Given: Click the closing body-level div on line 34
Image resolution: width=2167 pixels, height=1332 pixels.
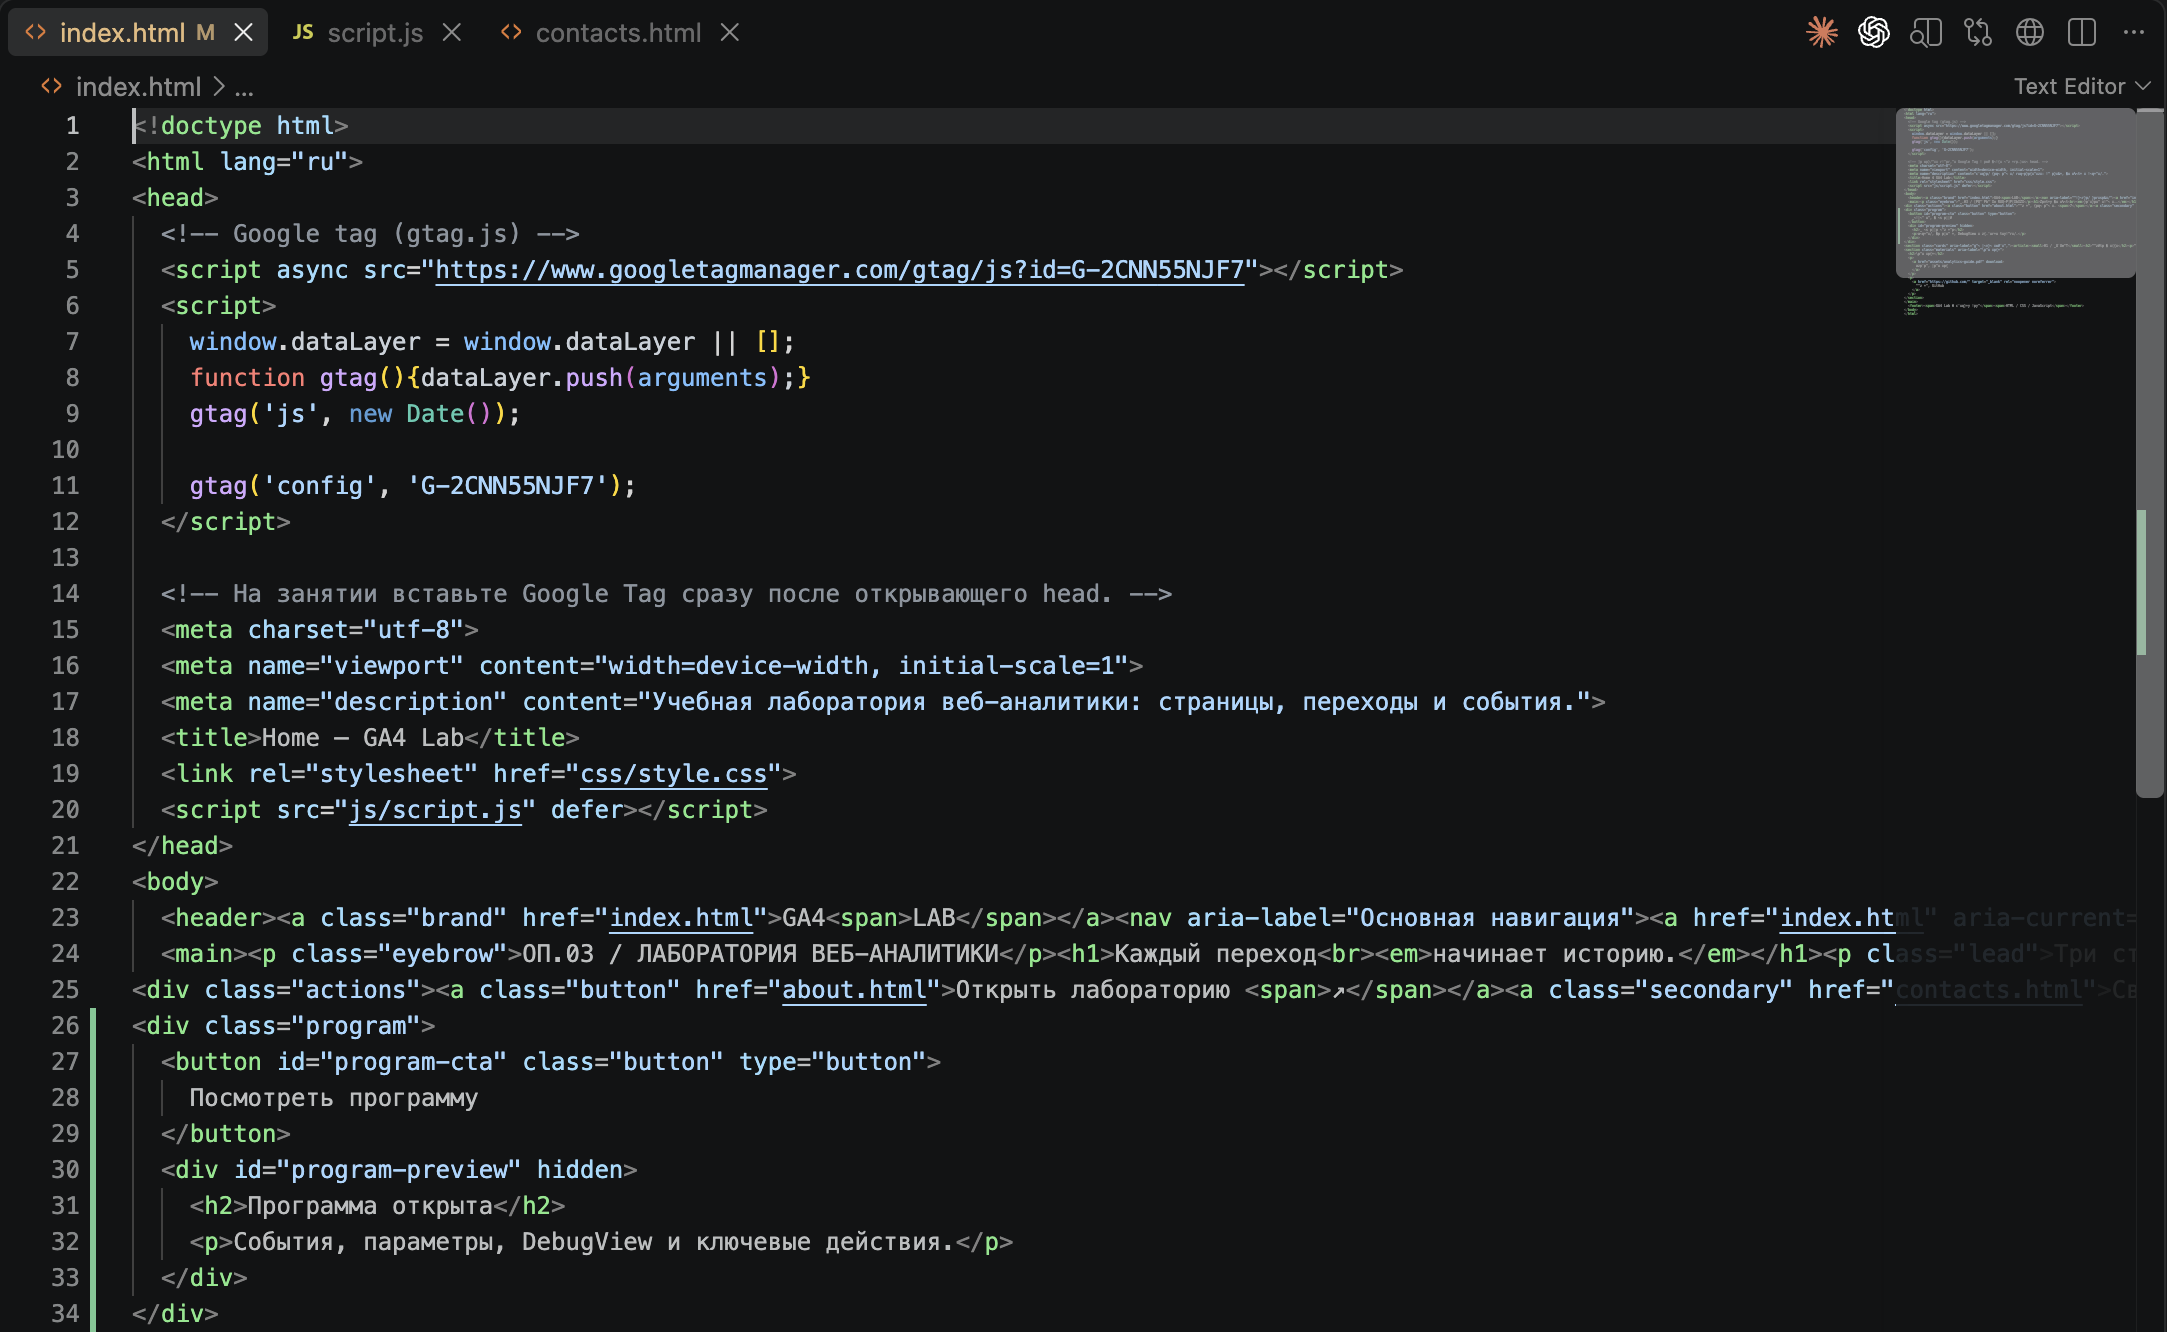Looking at the screenshot, I should pyautogui.click(x=175, y=1314).
